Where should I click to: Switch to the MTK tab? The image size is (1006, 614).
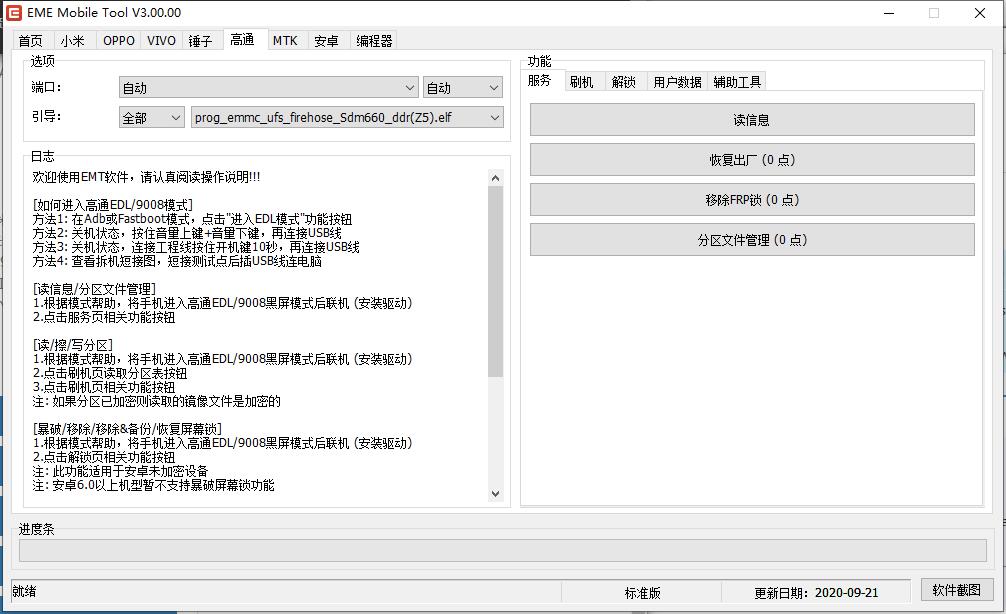tap(285, 41)
